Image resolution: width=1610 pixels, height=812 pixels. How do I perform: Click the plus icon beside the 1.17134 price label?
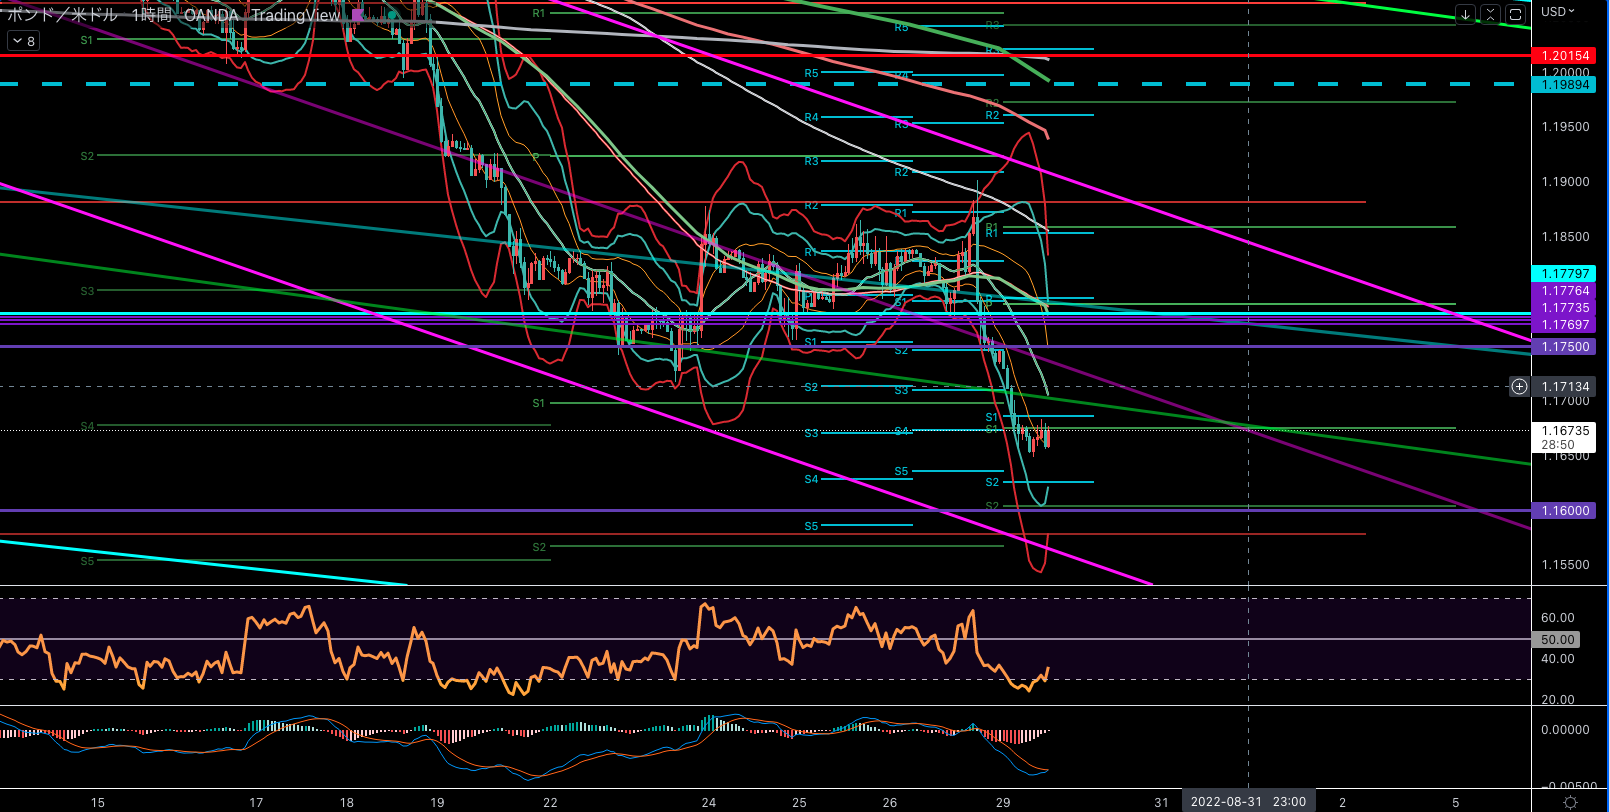pyautogui.click(x=1519, y=386)
